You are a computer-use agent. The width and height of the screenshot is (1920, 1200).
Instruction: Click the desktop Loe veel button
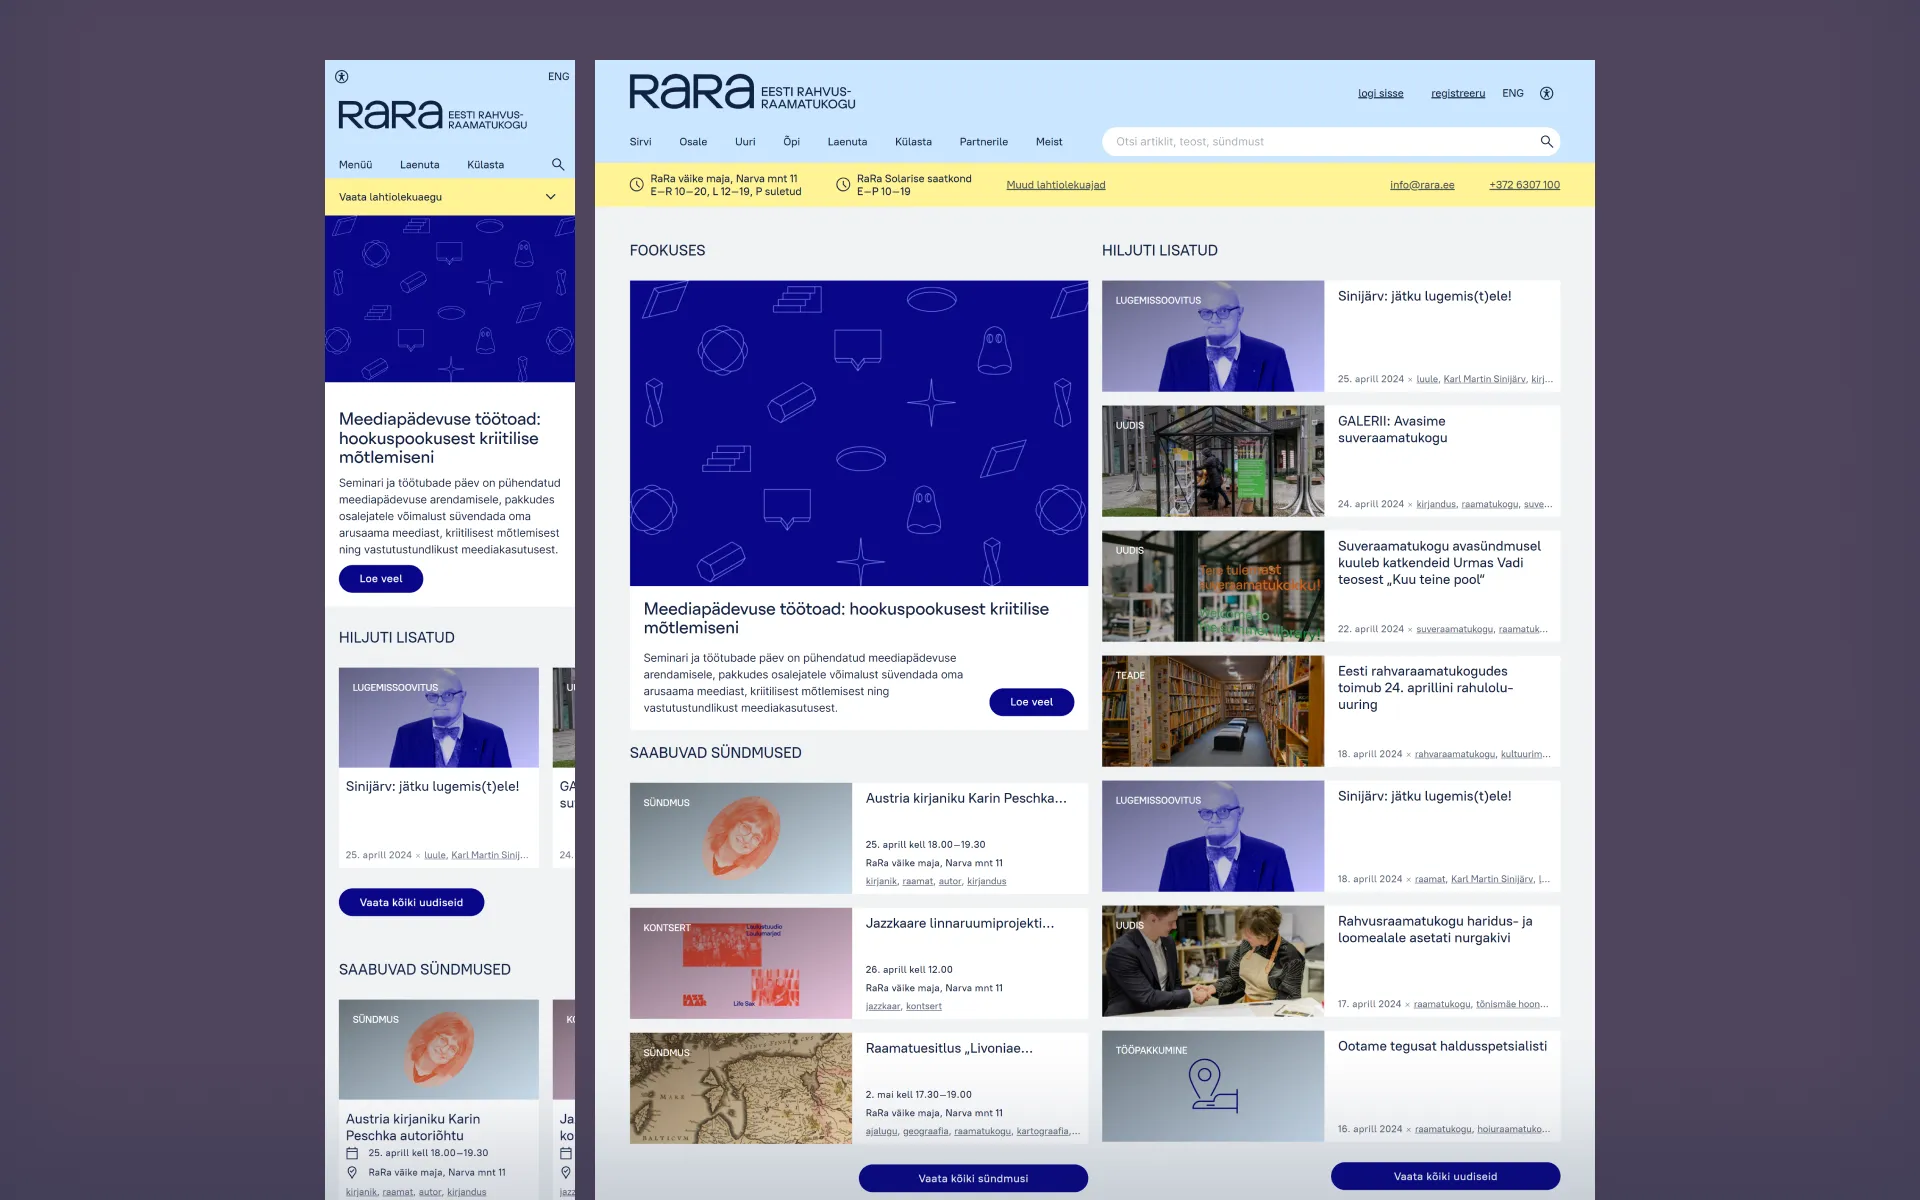(1031, 702)
